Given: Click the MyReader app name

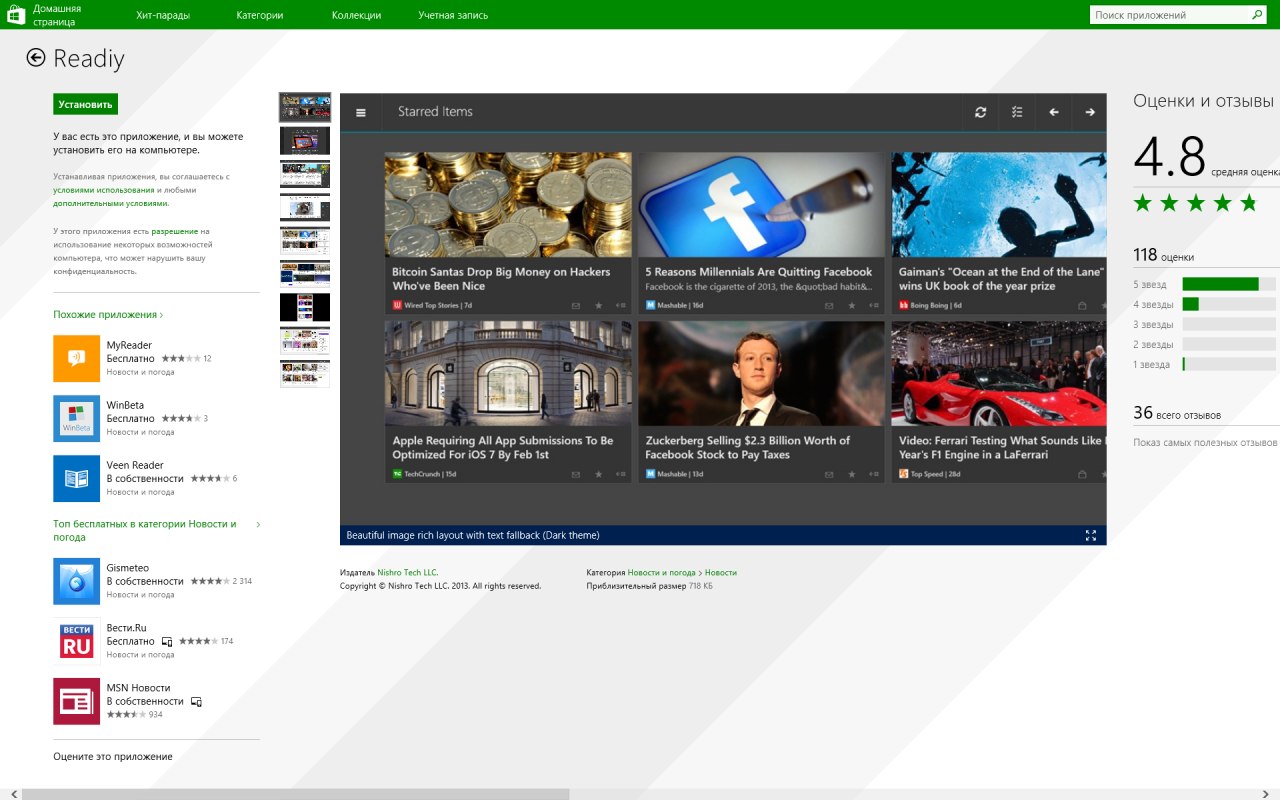Looking at the screenshot, I should (129, 345).
